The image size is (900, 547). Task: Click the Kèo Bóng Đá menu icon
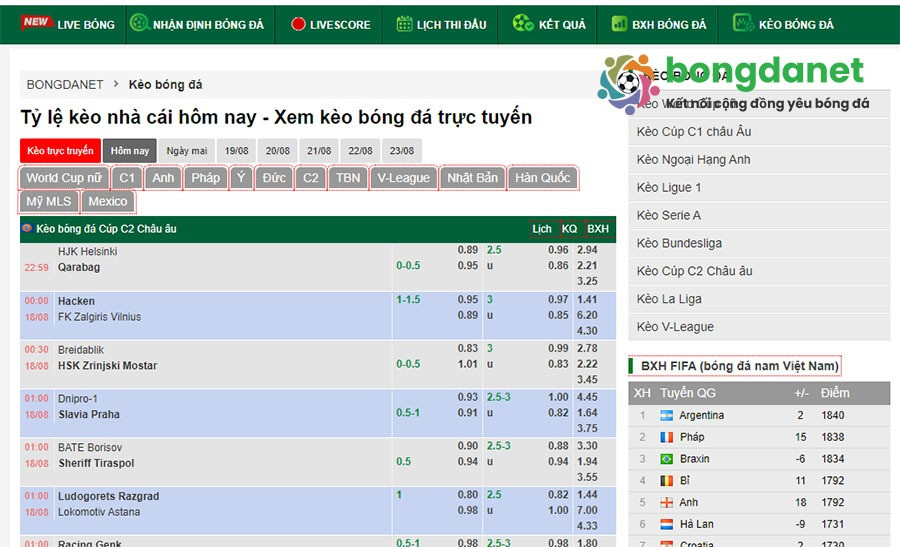743,23
